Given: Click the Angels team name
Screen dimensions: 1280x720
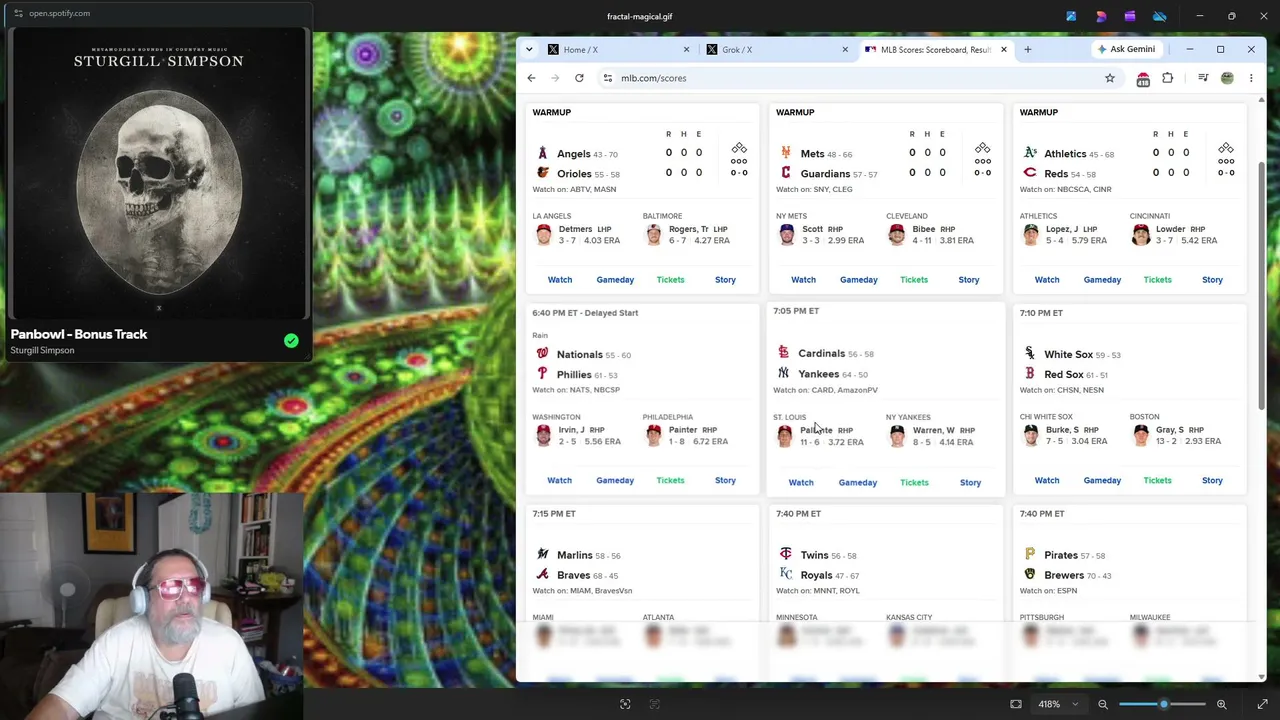Looking at the screenshot, I should pyautogui.click(x=573, y=154).
